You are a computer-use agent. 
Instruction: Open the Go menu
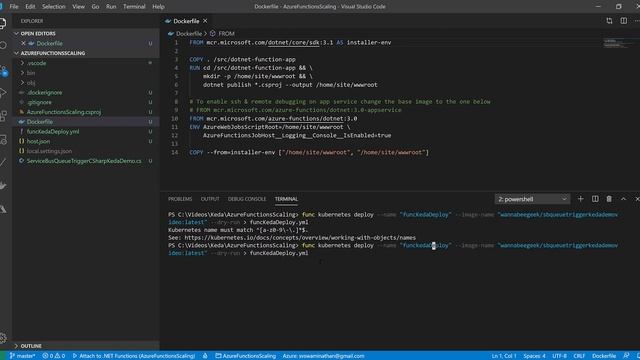tap(95, 7)
